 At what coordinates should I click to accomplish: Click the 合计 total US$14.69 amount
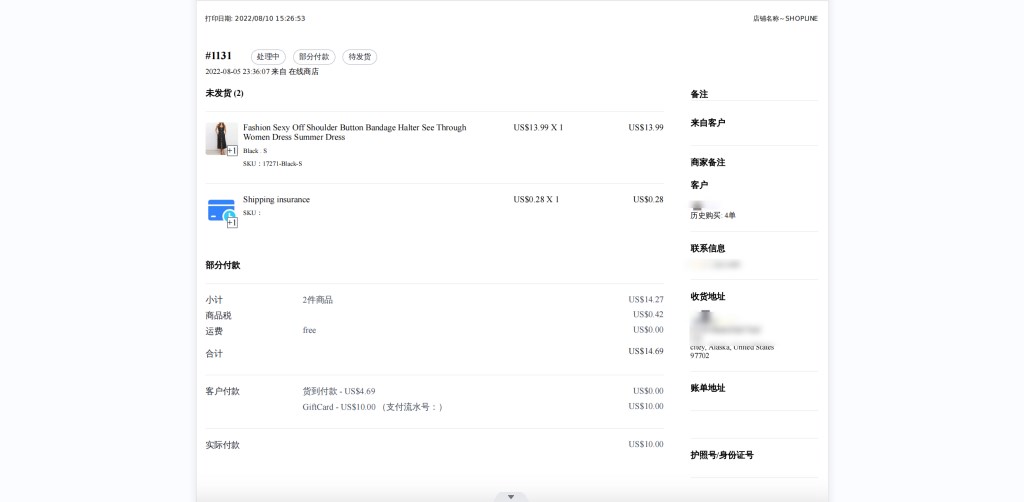point(645,351)
